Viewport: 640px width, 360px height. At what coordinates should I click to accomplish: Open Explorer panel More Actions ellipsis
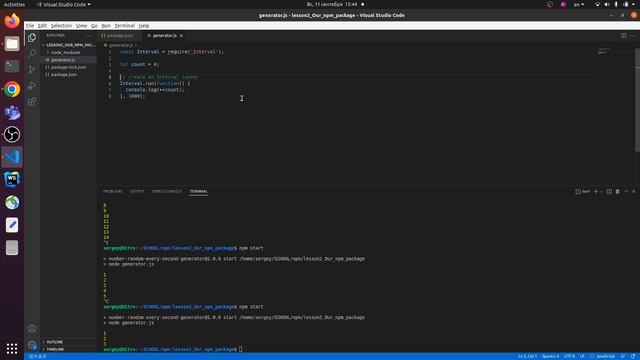(89, 36)
